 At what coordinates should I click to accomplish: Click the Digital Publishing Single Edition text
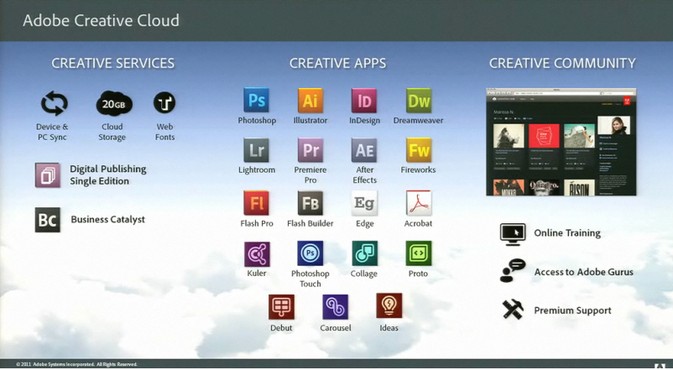click(108, 175)
